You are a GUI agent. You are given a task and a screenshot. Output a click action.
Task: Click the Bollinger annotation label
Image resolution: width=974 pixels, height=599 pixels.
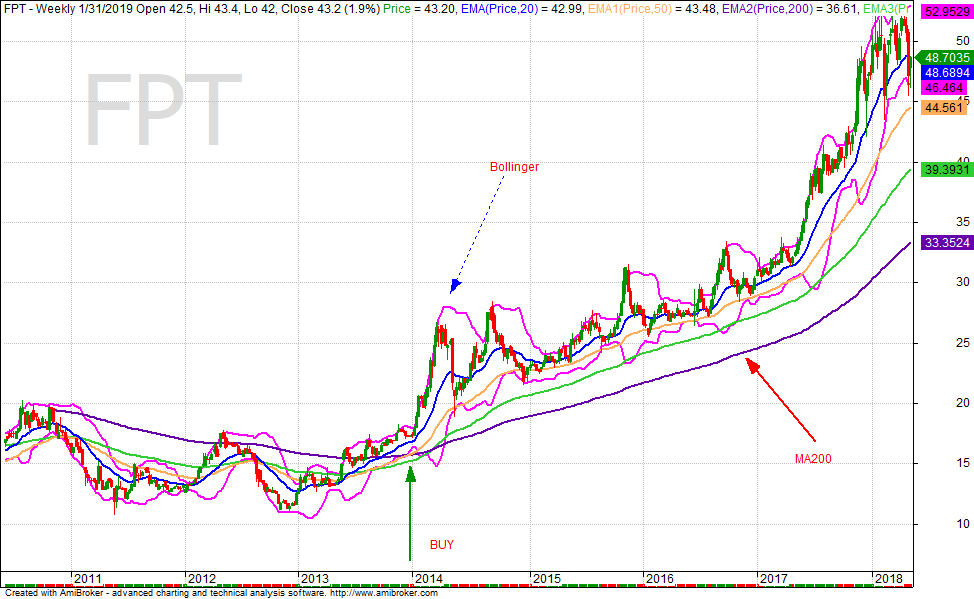tap(514, 167)
